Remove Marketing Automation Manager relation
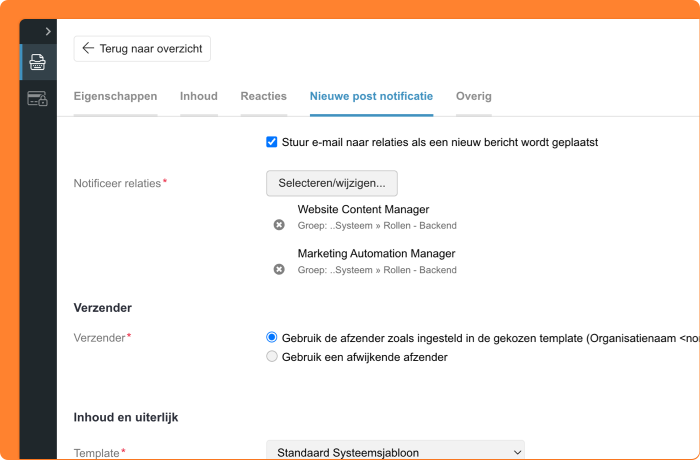Viewport: 700px width, 460px height. pyautogui.click(x=279, y=269)
